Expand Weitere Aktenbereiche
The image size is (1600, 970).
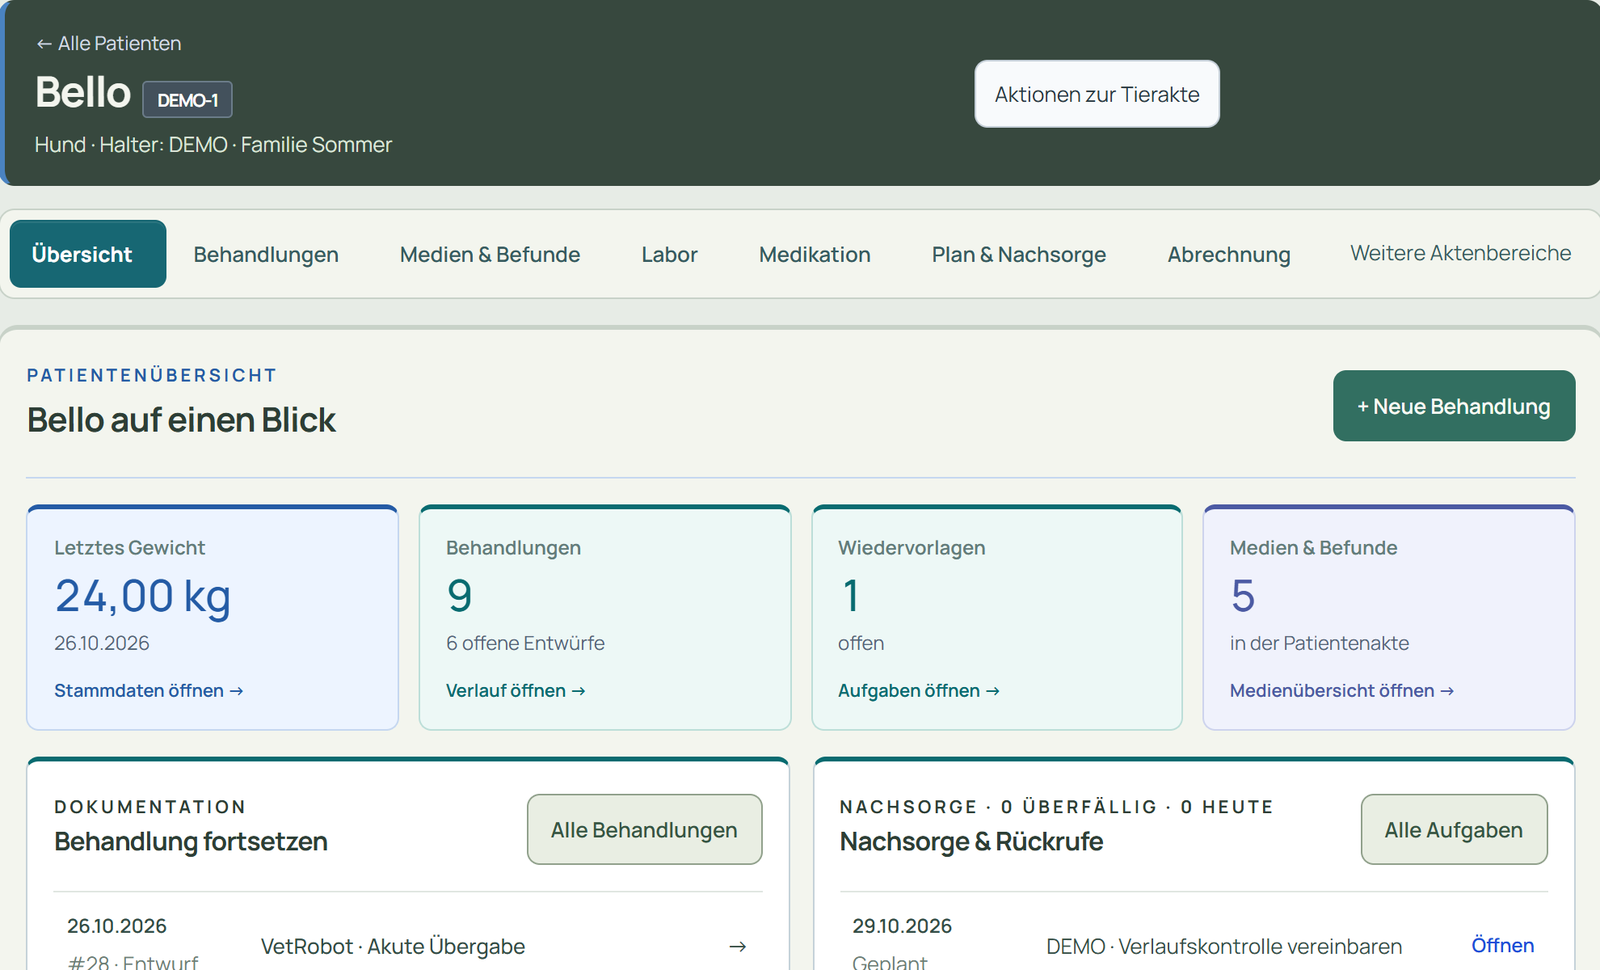[1460, 253]
